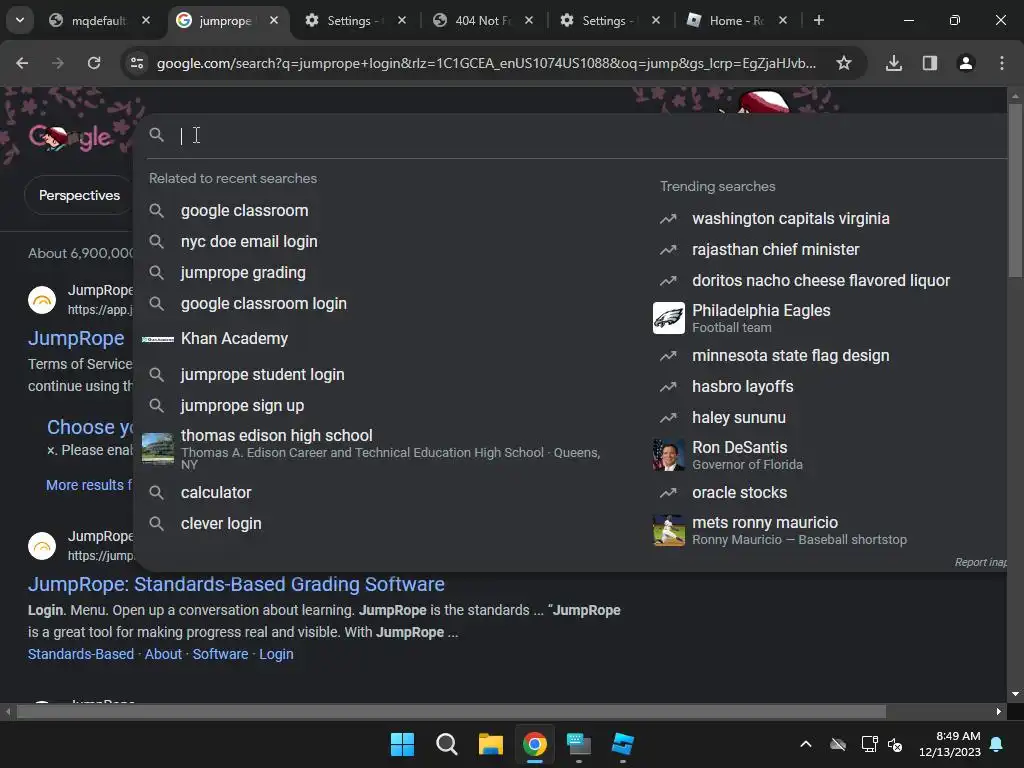Show hidden system tray icons
Viewport: 1024px width, 768px height.
click(x=806, y=744)
